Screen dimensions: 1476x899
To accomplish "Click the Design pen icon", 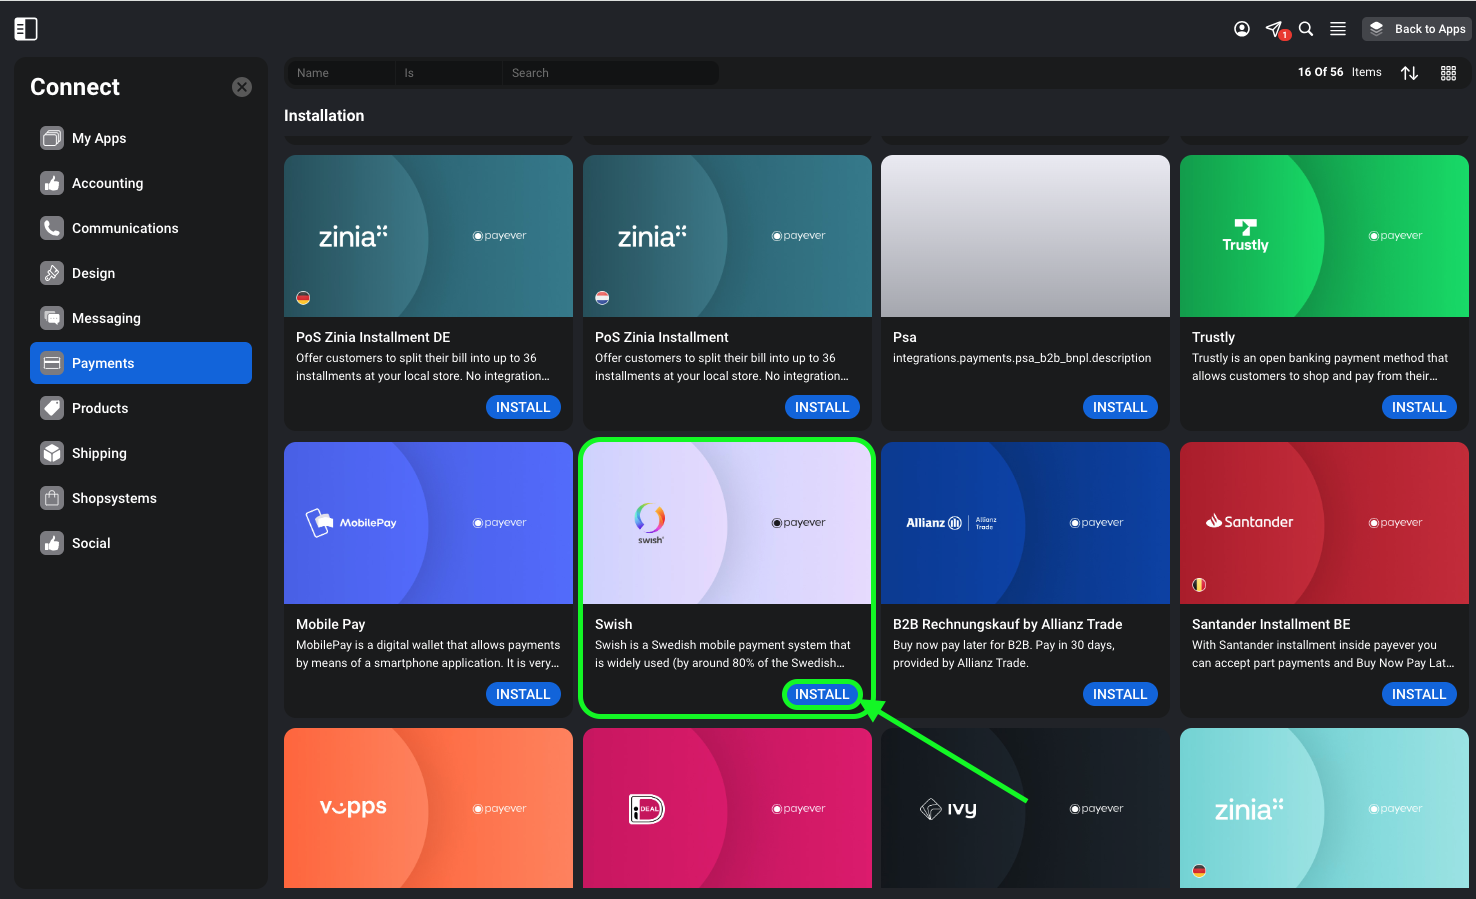I will [52, 273].
